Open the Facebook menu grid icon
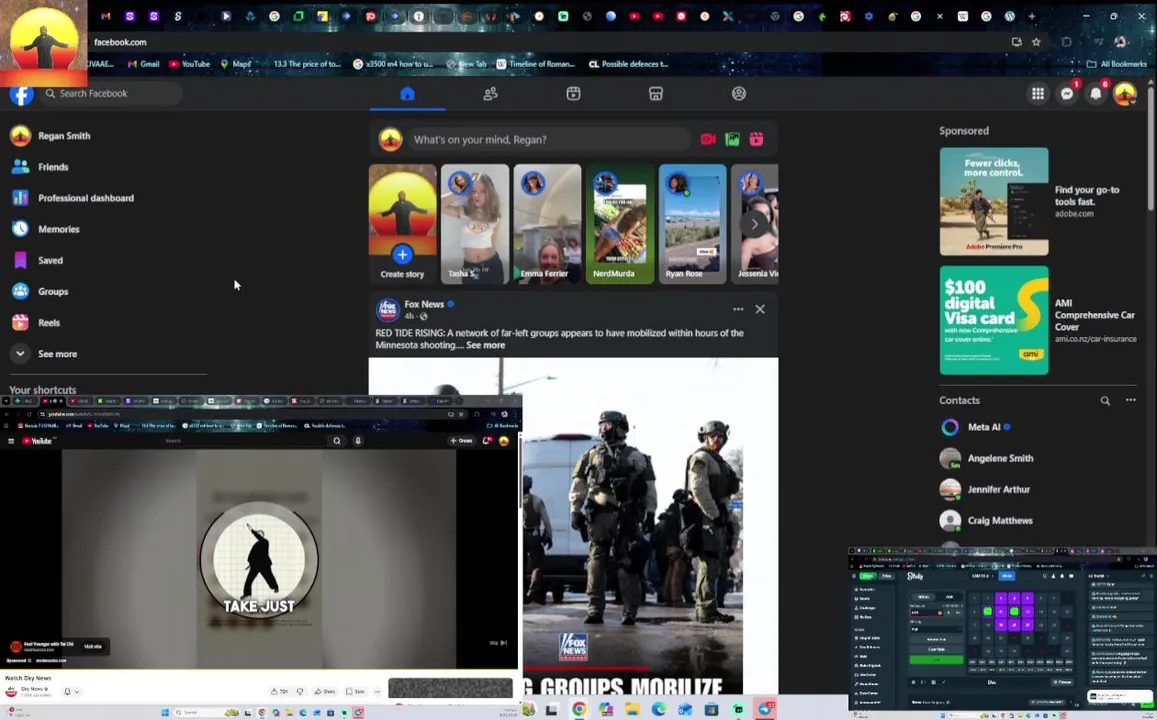This screenshot has height=720, width=1157. point(1037,94)
